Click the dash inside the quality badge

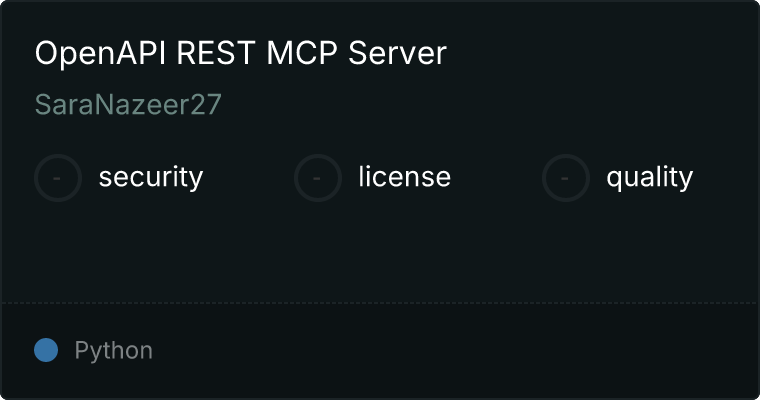pyautogui.click(x=565, y=178)
